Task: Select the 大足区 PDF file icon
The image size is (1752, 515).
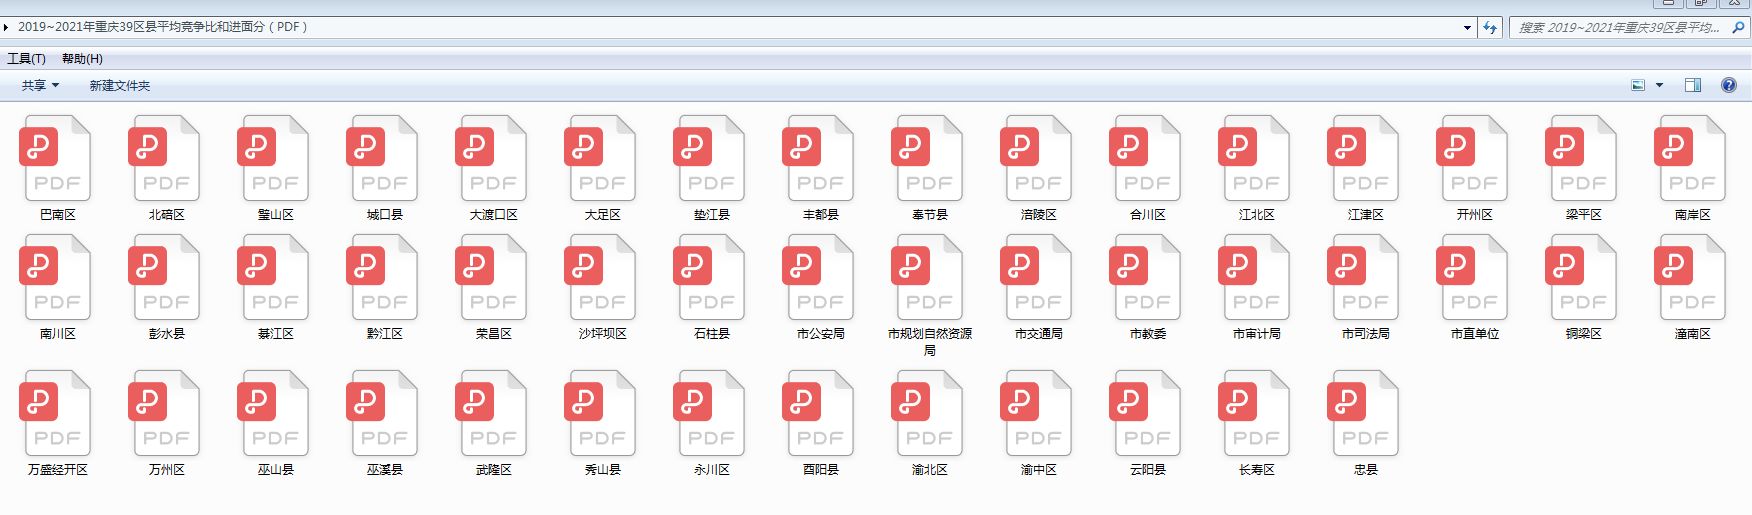Action: [601, 158]
